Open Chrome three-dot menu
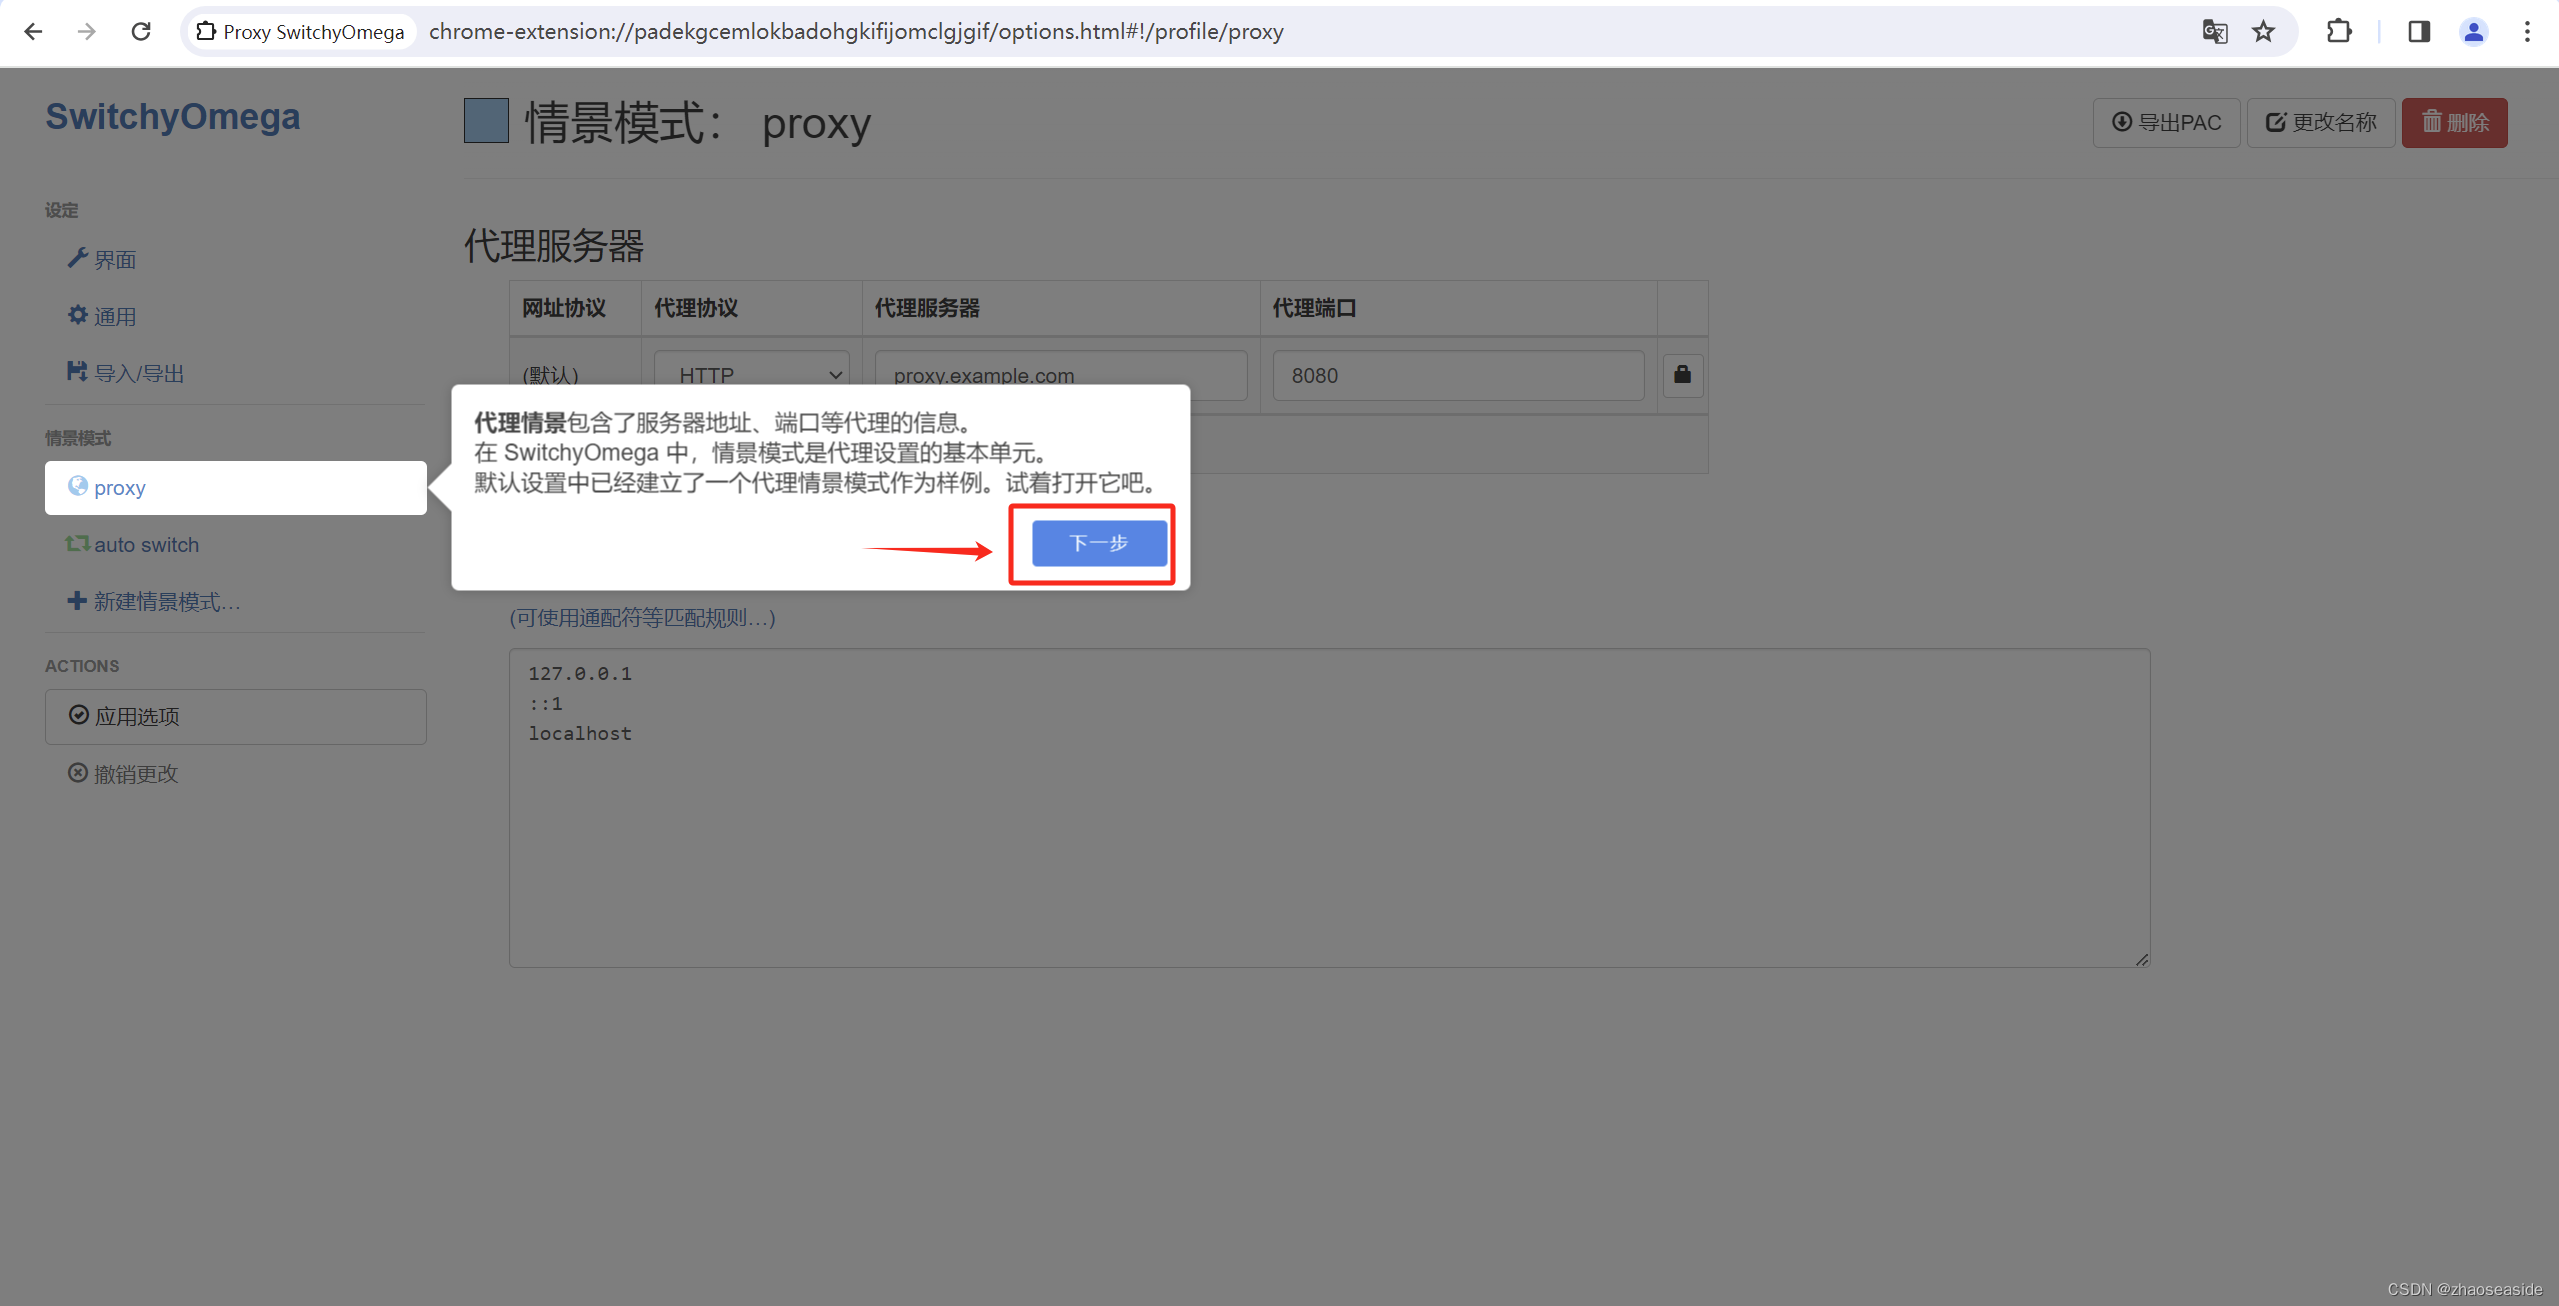Image resolution: width=2559 pixels, height=1306 pixels. click(x=2527, y=32)
